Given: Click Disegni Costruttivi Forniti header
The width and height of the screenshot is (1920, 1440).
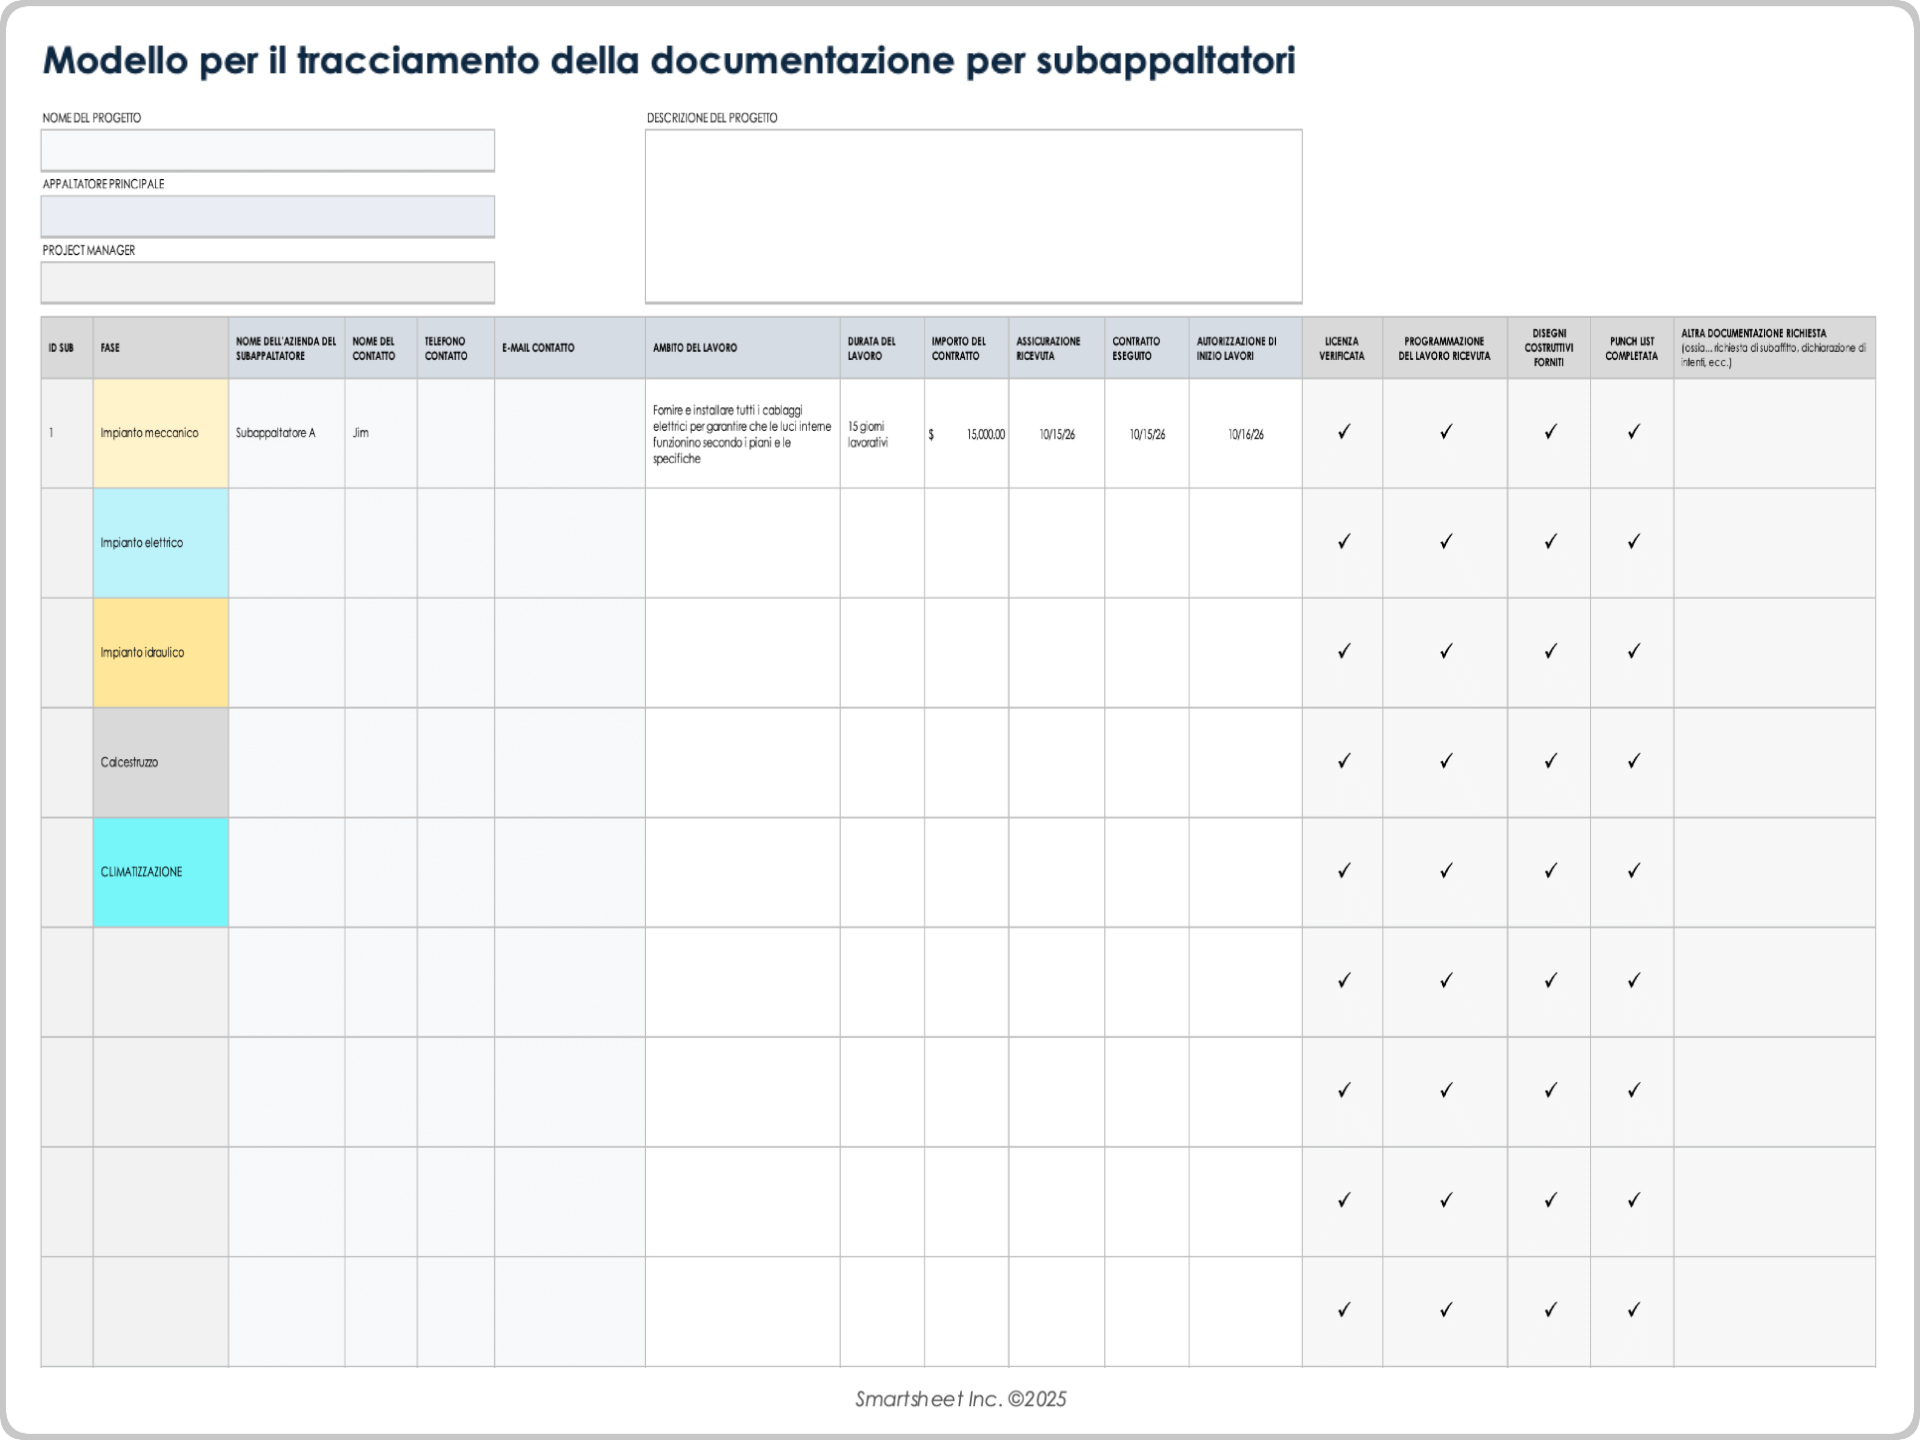Looking at the screenshot, I should click(x=1549, y=348).
